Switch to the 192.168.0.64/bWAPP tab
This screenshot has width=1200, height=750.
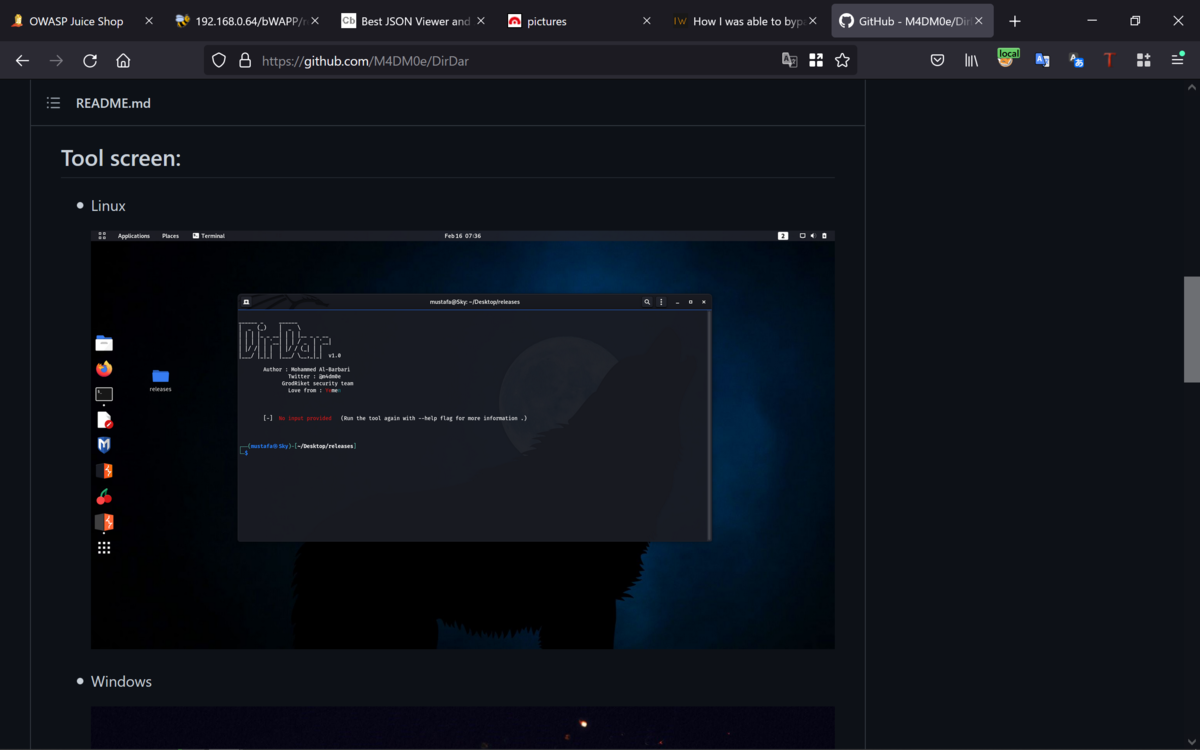[x=246, y=21]
